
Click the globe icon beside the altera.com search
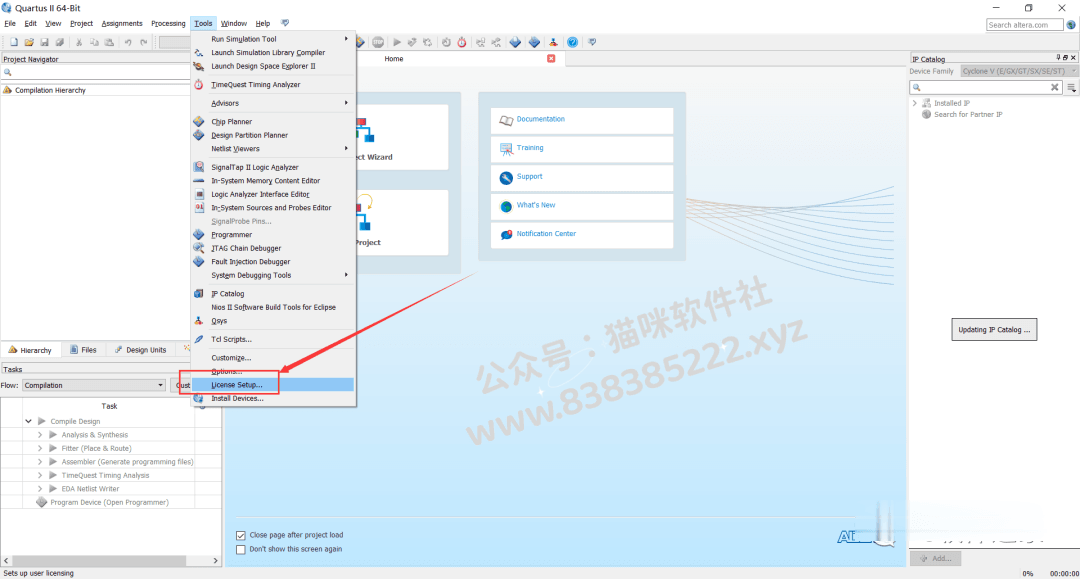coord(1071,25)
